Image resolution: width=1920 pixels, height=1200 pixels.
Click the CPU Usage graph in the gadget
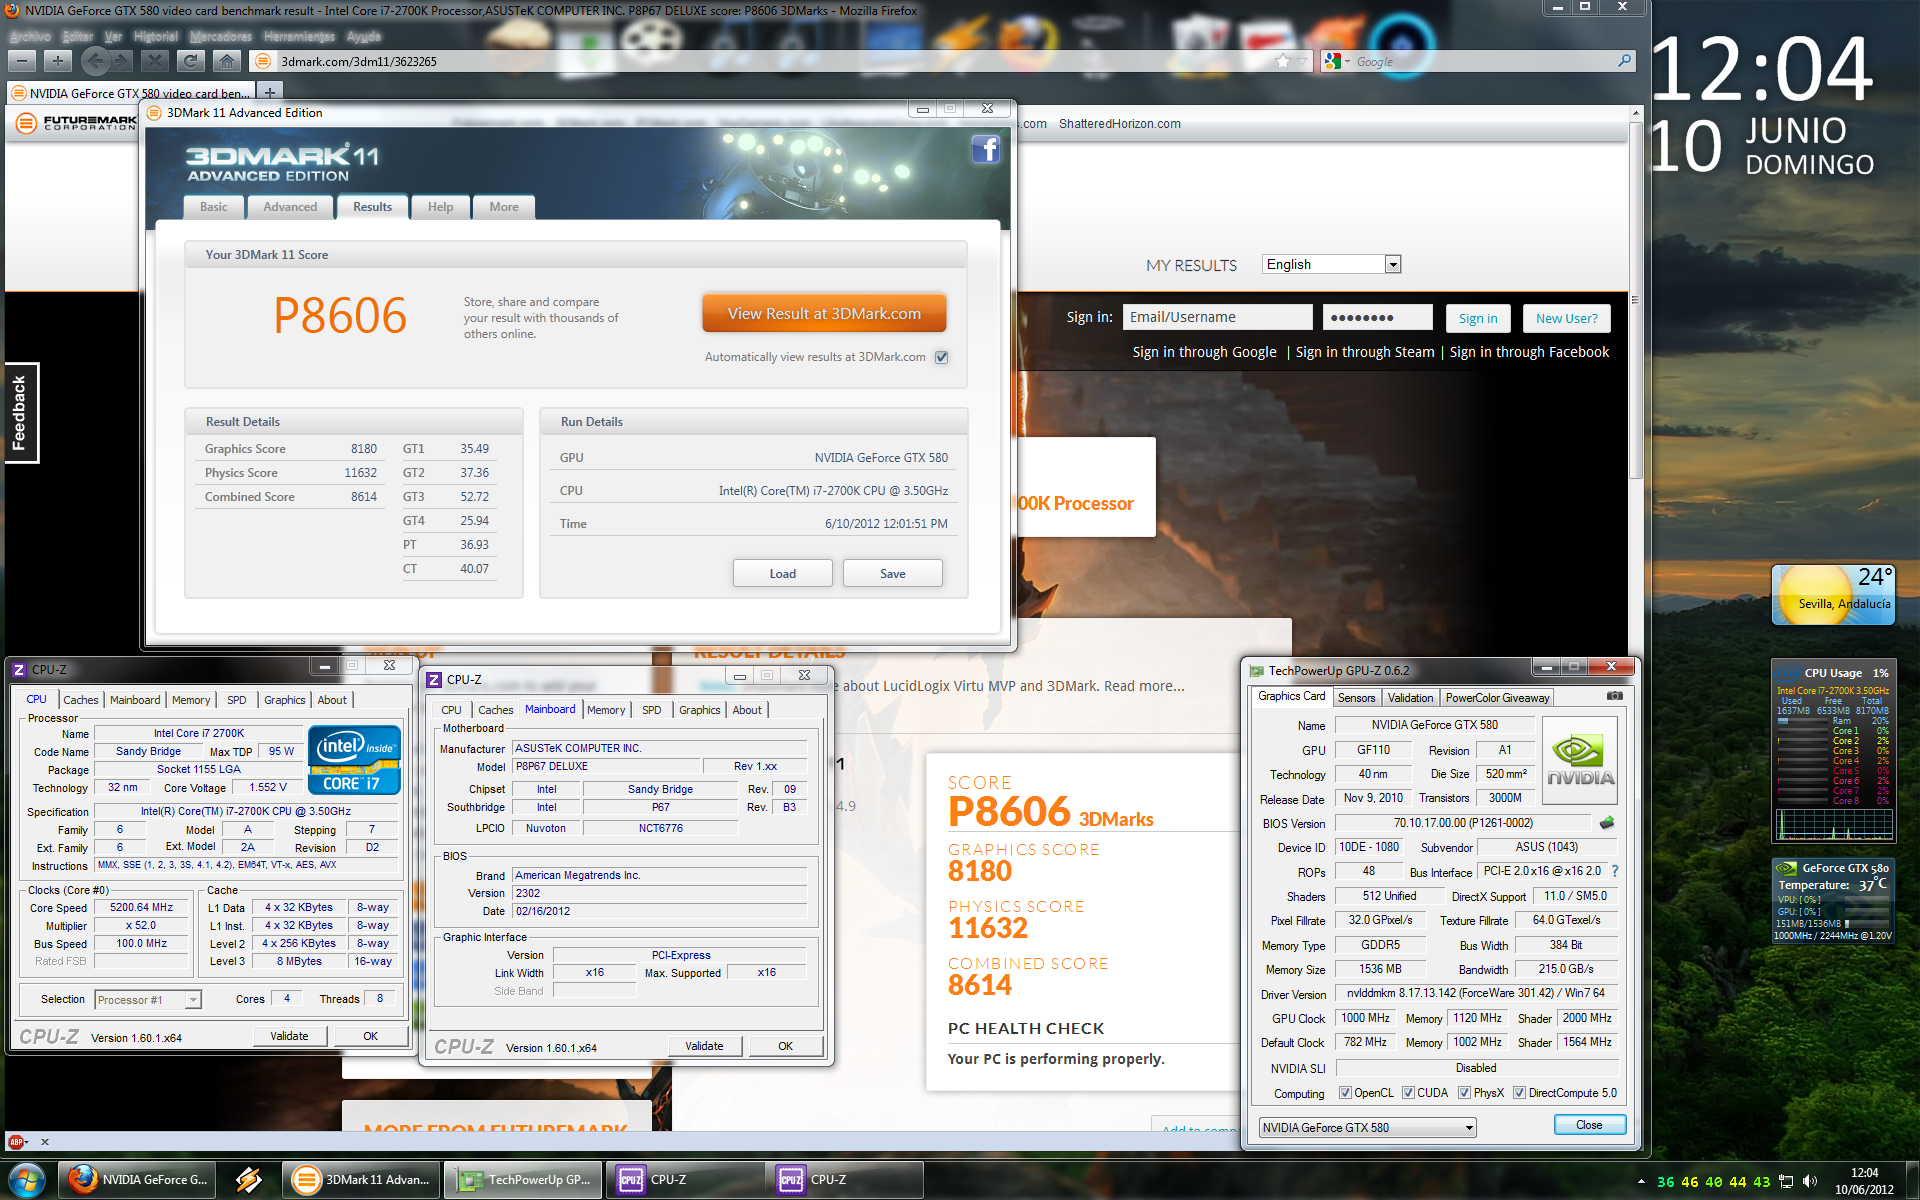(1833, 825)
